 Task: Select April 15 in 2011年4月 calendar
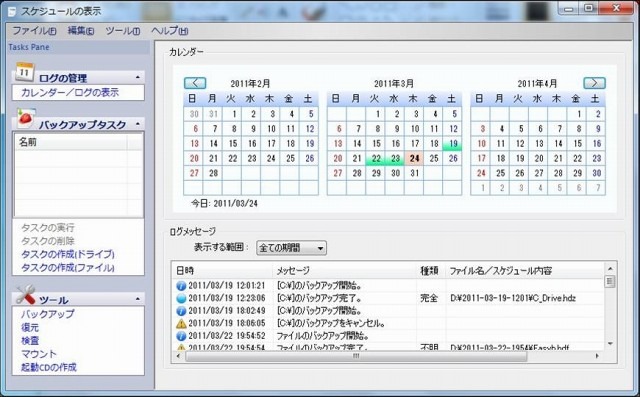coord(577,144)
